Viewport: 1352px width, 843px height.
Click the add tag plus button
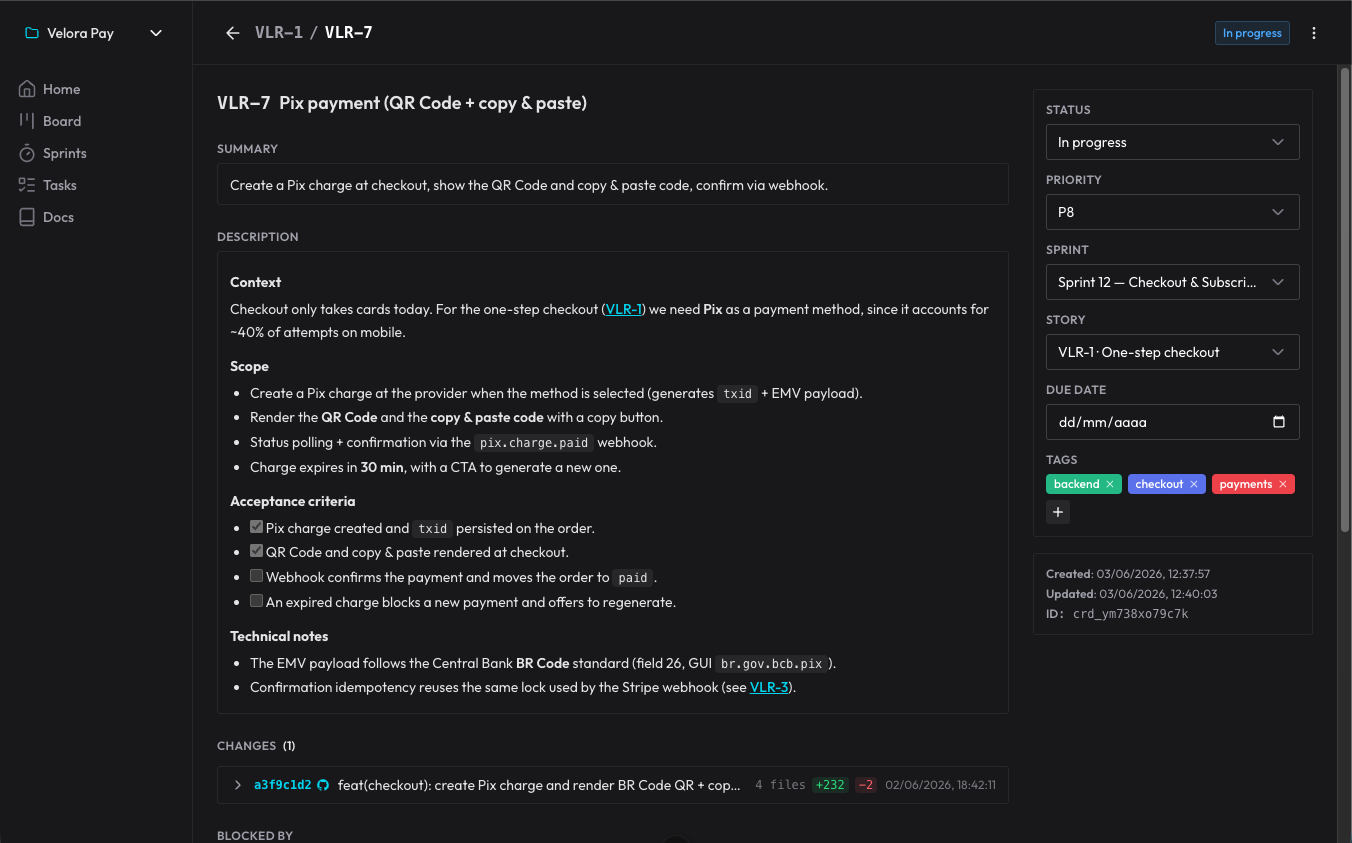1058,512
